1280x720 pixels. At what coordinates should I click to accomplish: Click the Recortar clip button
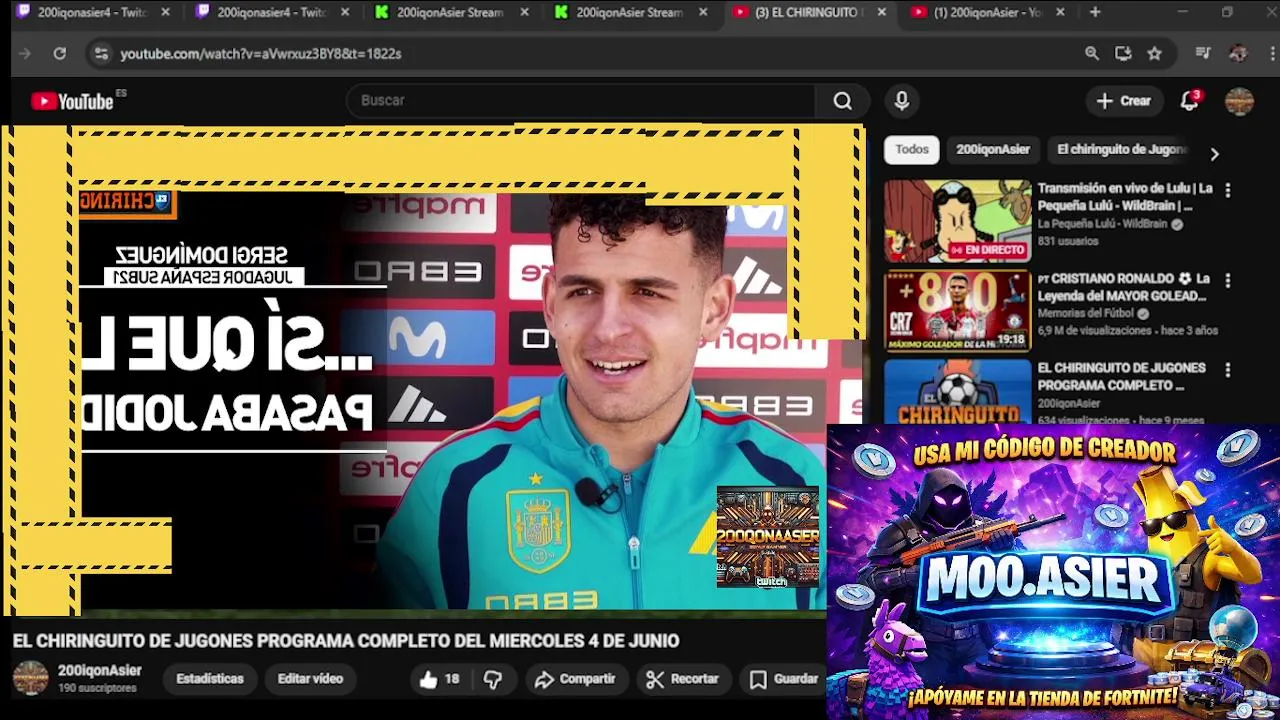[683, 679]
